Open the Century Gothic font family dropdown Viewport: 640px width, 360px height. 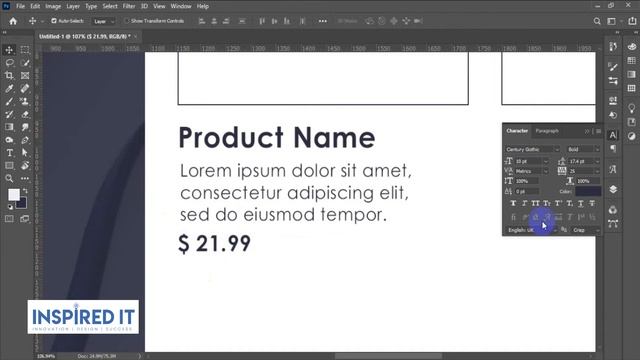(532, 149)
